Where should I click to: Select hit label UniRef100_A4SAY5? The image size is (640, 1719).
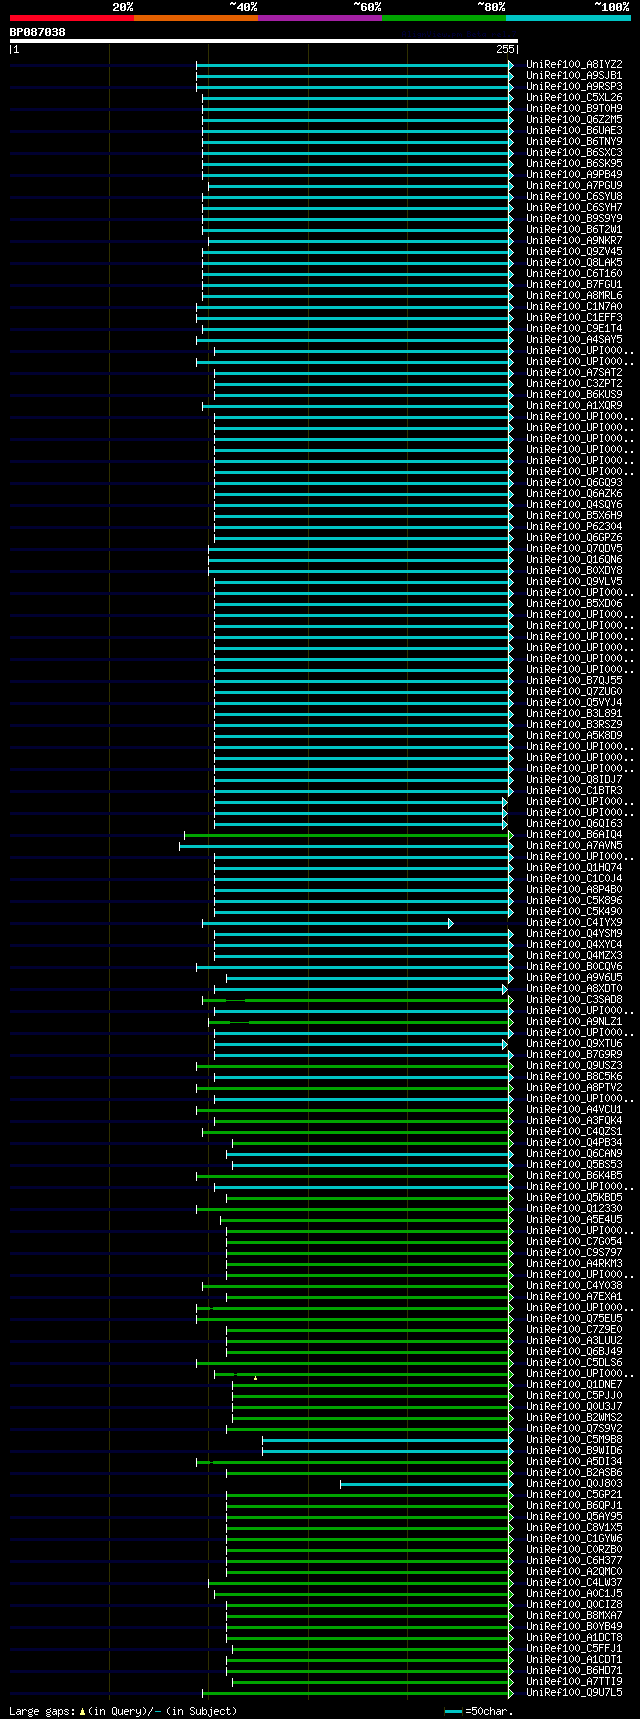tap(574, 340)
